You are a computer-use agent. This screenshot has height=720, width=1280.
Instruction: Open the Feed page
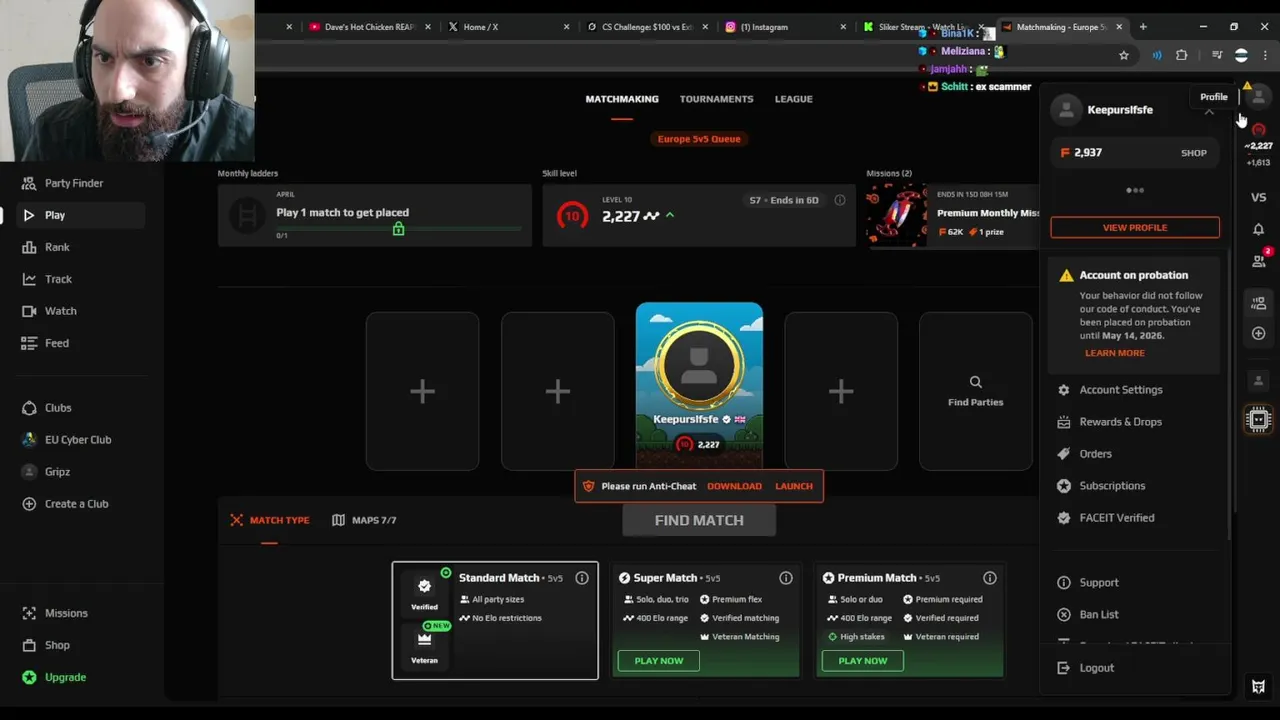pos(57,343)
